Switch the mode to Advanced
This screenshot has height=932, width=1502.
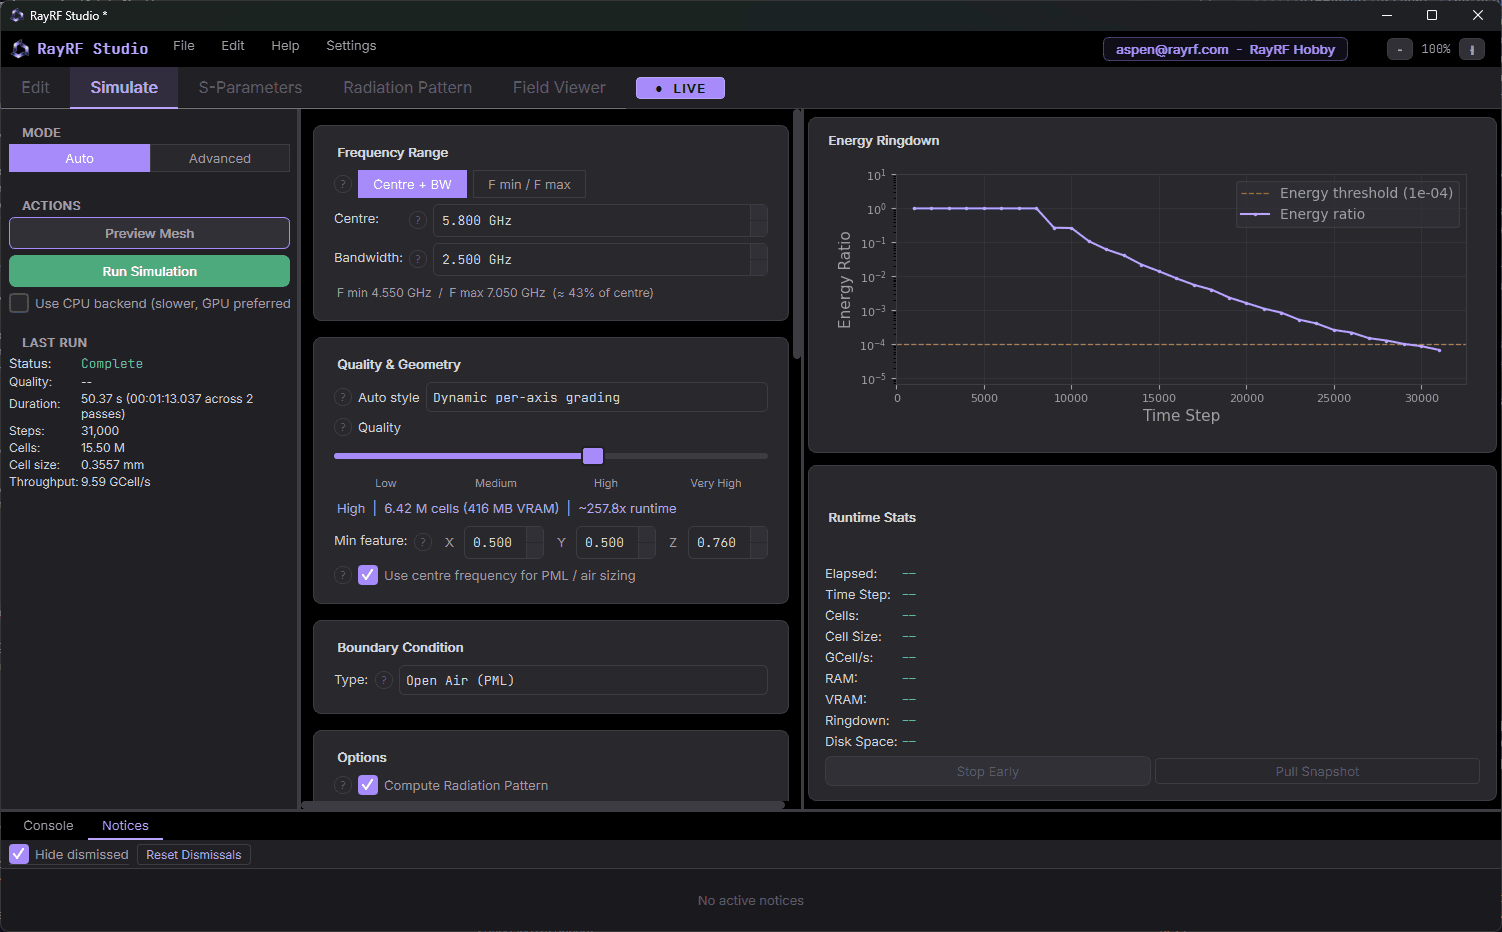point(220,158)
